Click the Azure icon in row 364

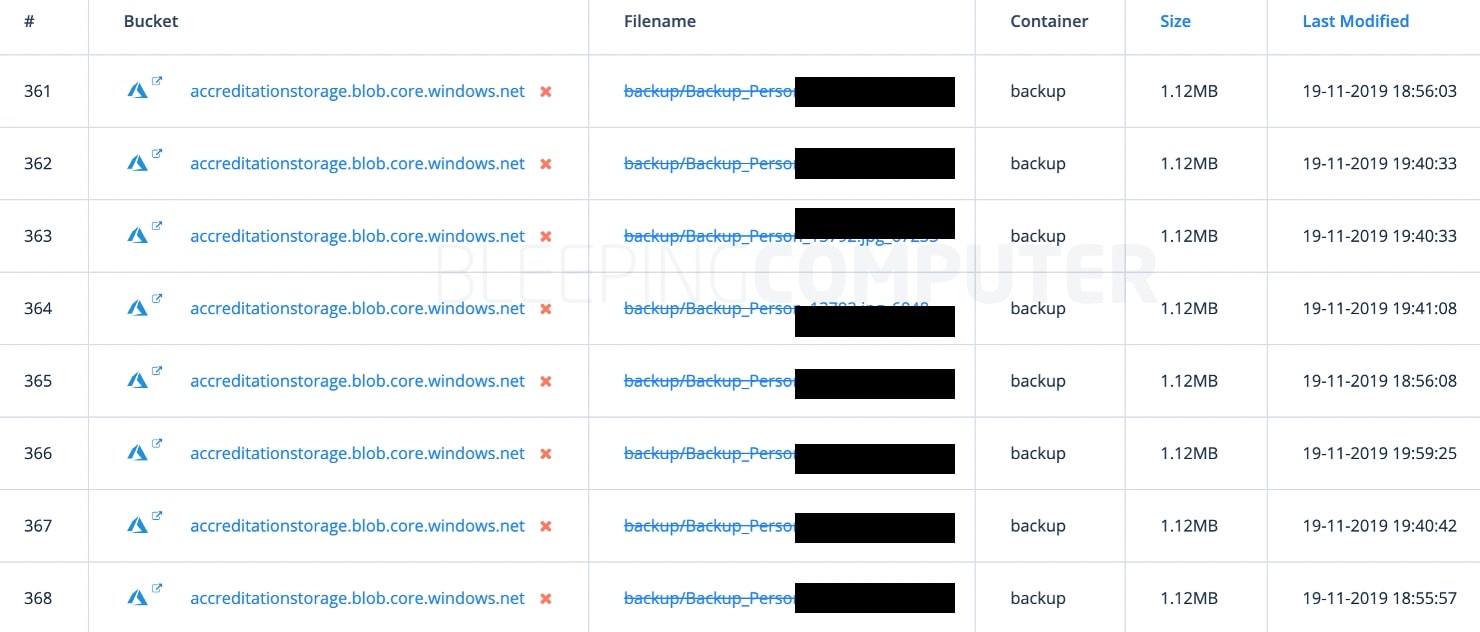pyautogui.click(x=137, y=308)
